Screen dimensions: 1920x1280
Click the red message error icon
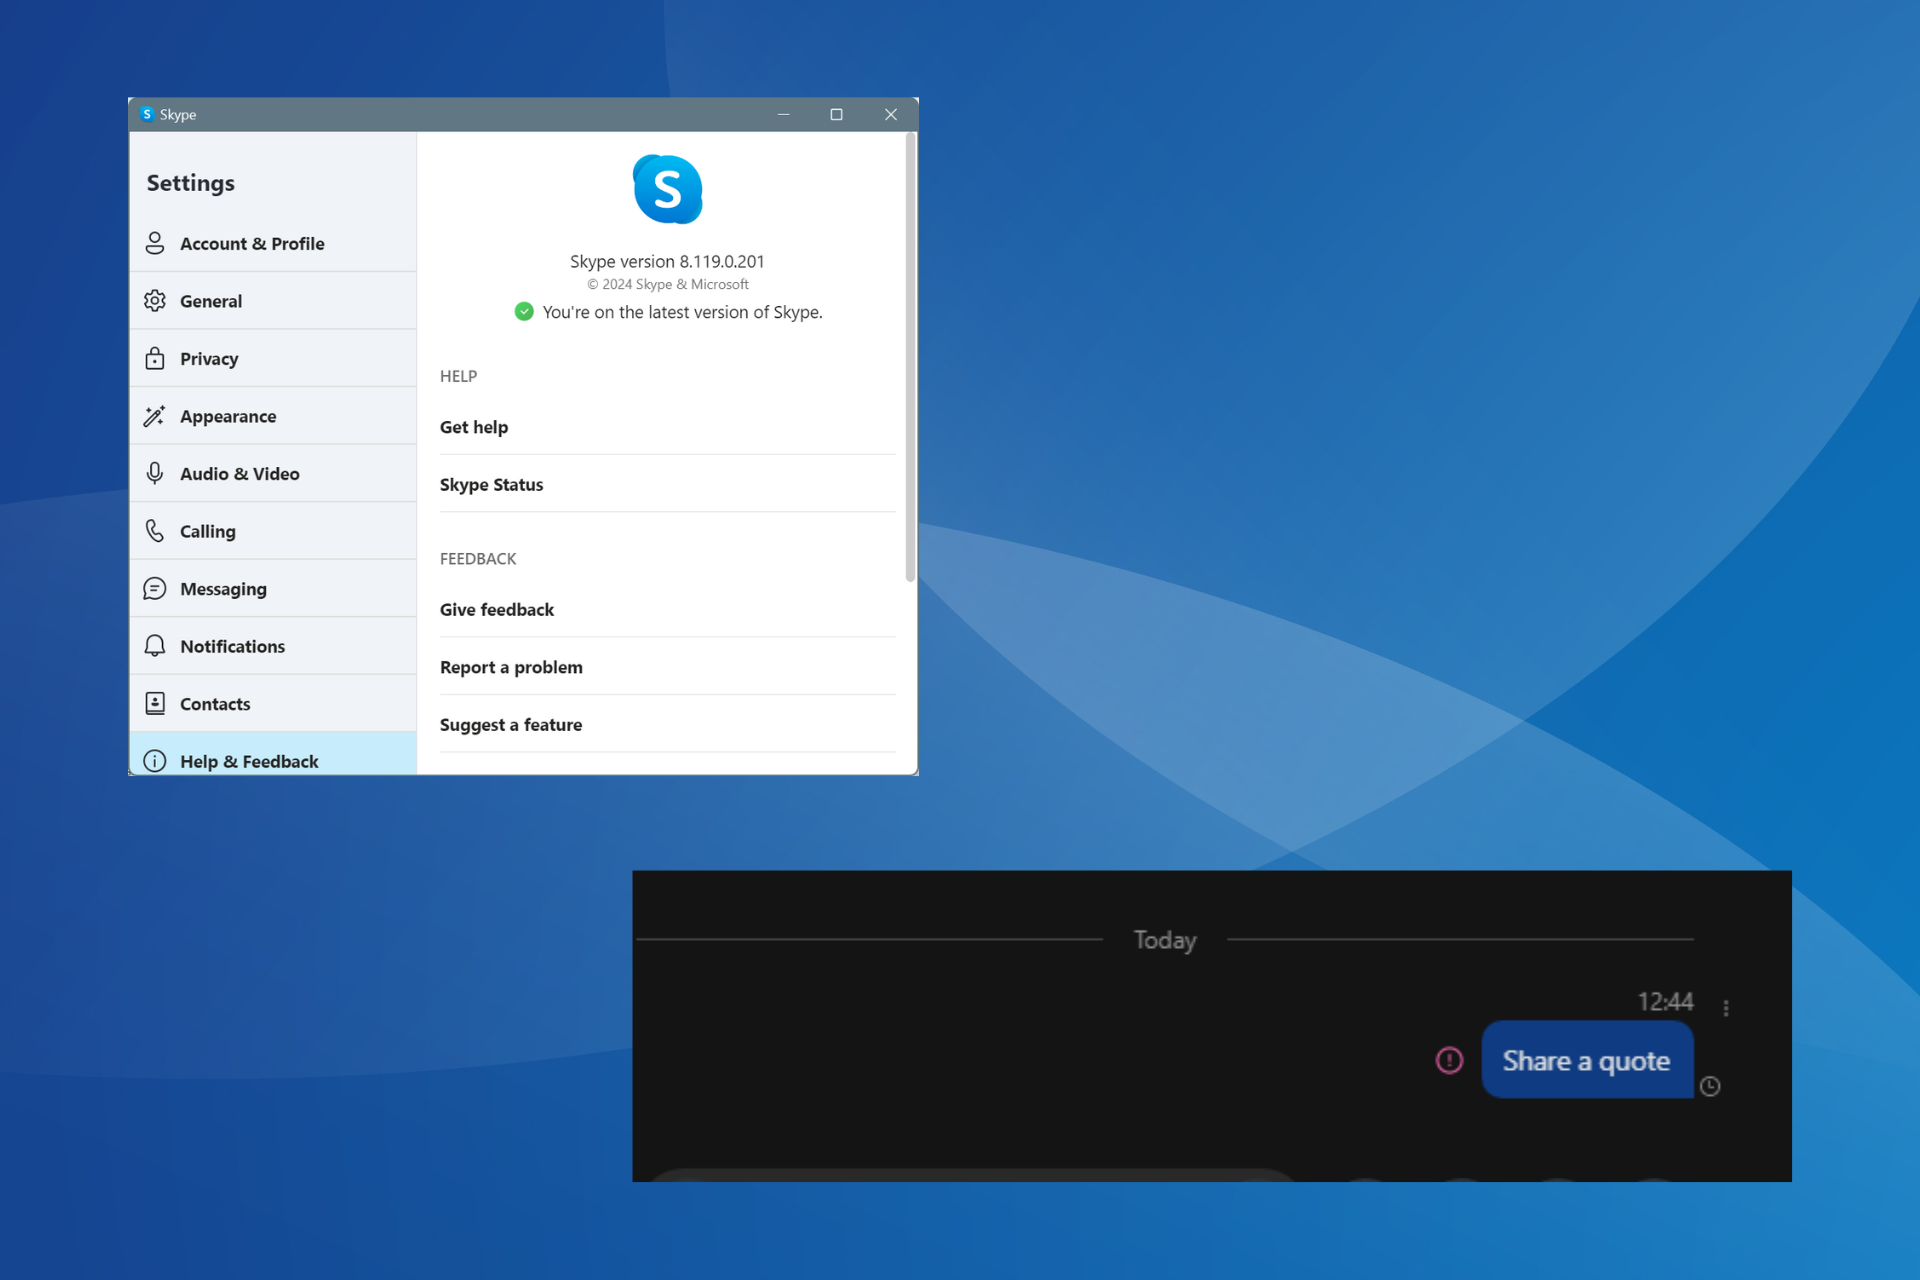coord(1449,1060)
